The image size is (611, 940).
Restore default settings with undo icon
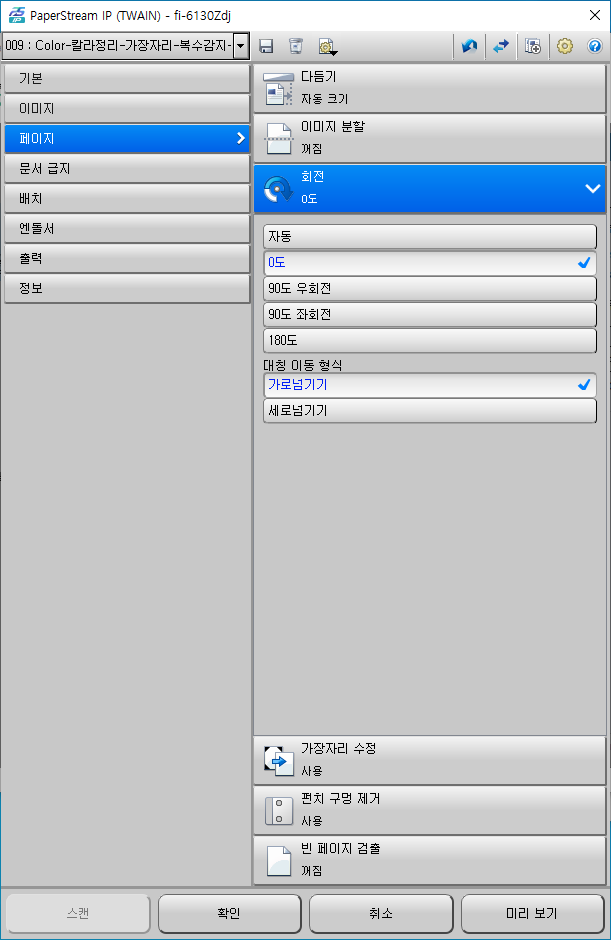[x=469, y=46]
